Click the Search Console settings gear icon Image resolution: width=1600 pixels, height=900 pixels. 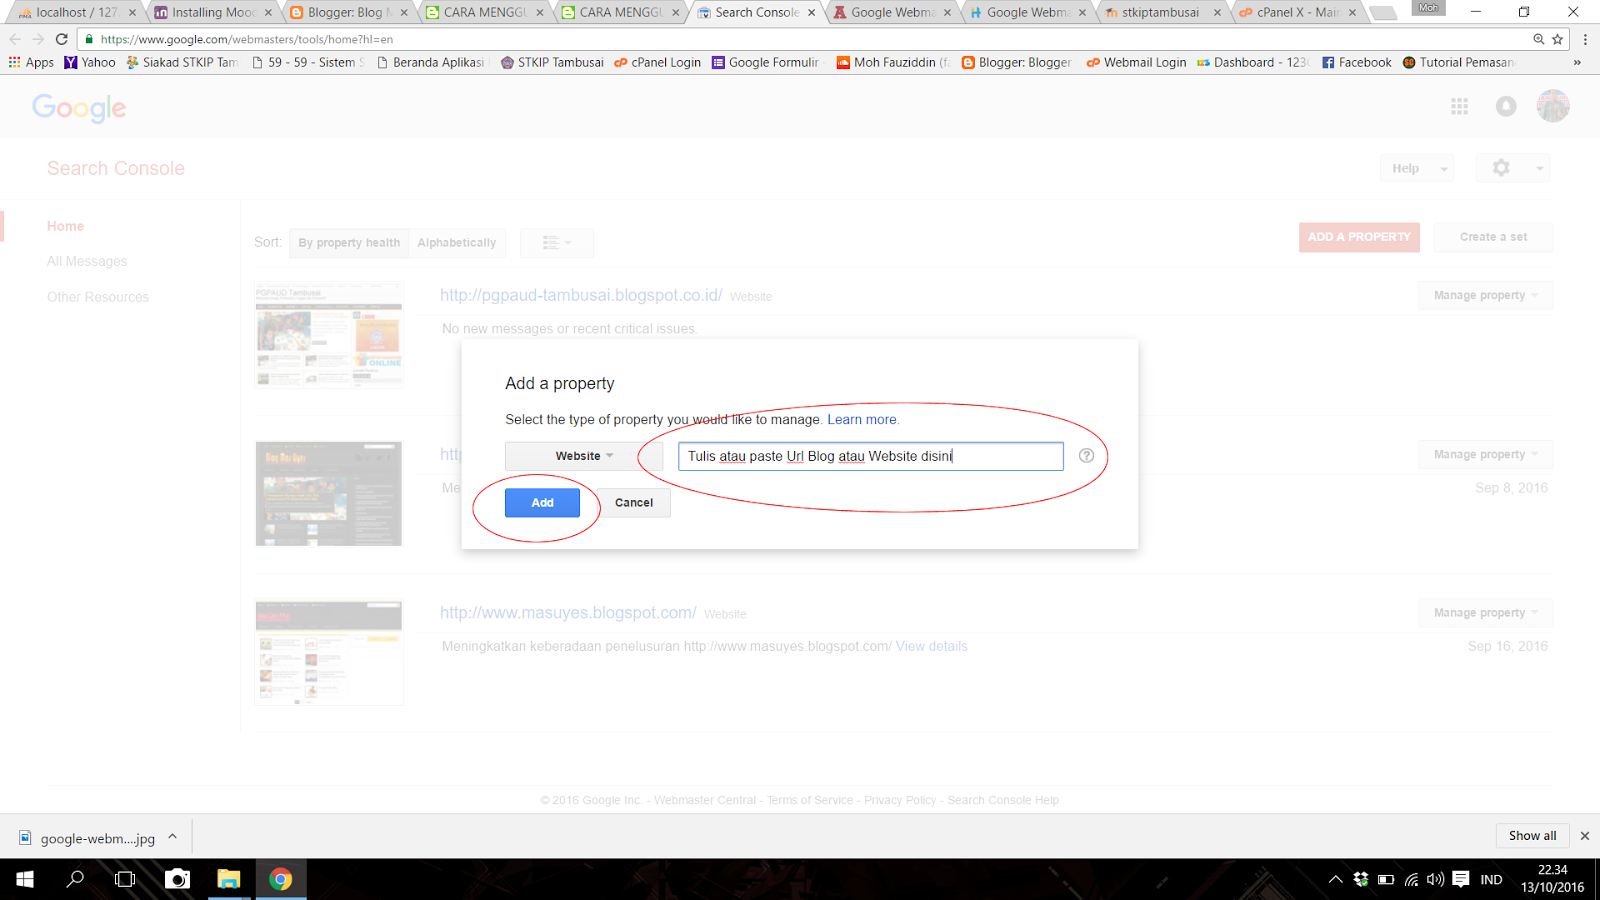pos(1501,168)
